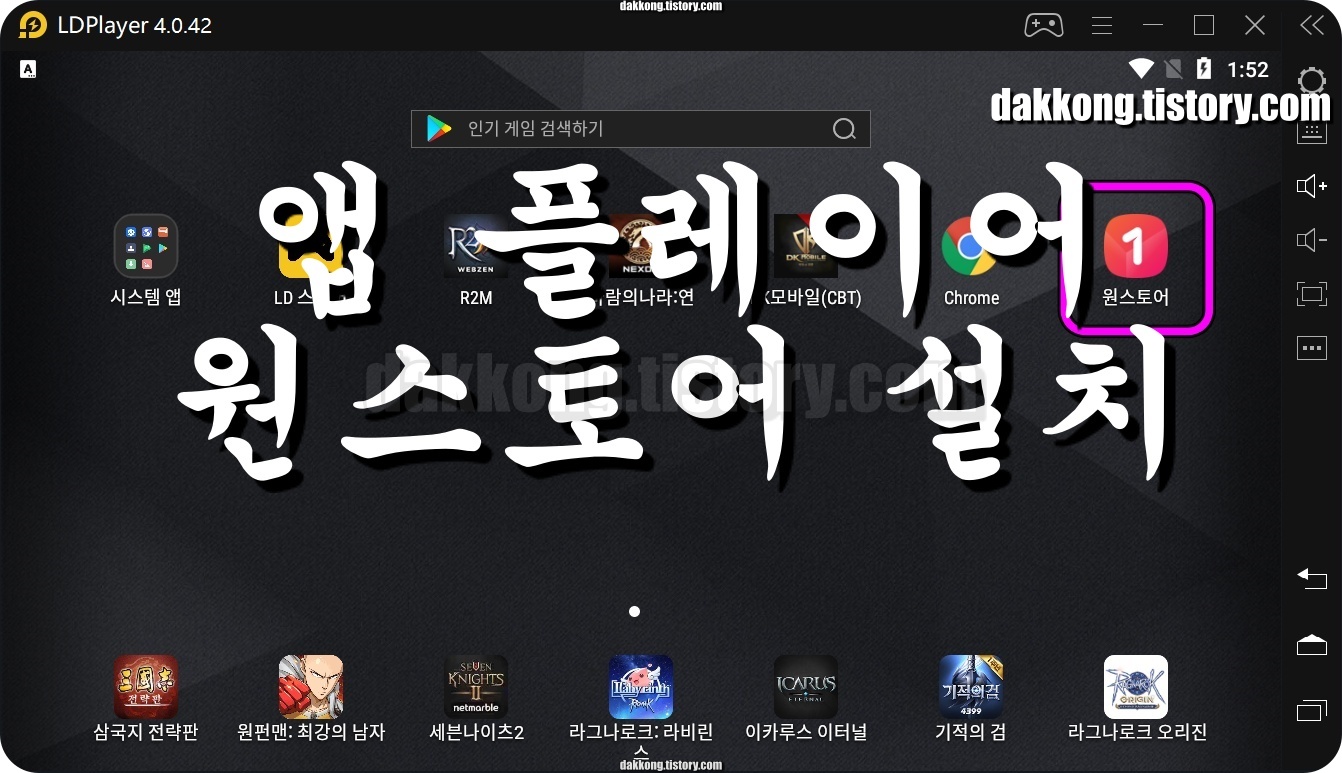This screenshot has height=773, width=1342.
Task: Open 이카루스 이터널 game icon
Action: point(806,687)
